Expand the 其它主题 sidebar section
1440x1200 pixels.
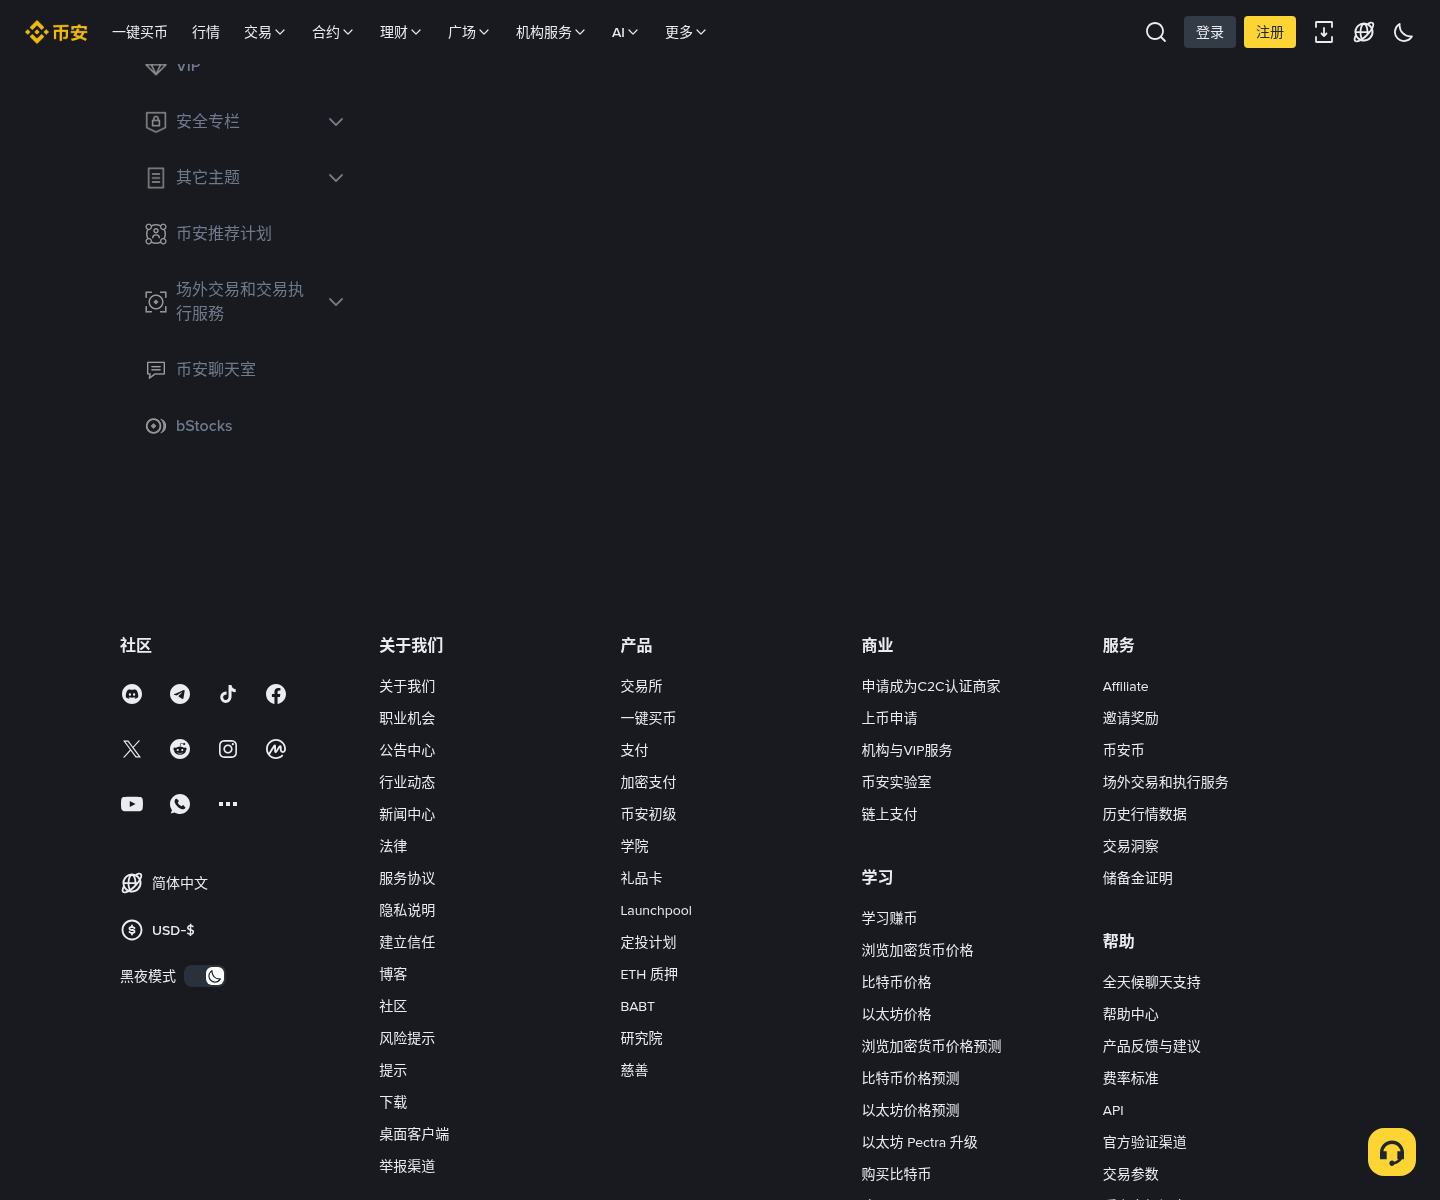(x=244, y=178)
